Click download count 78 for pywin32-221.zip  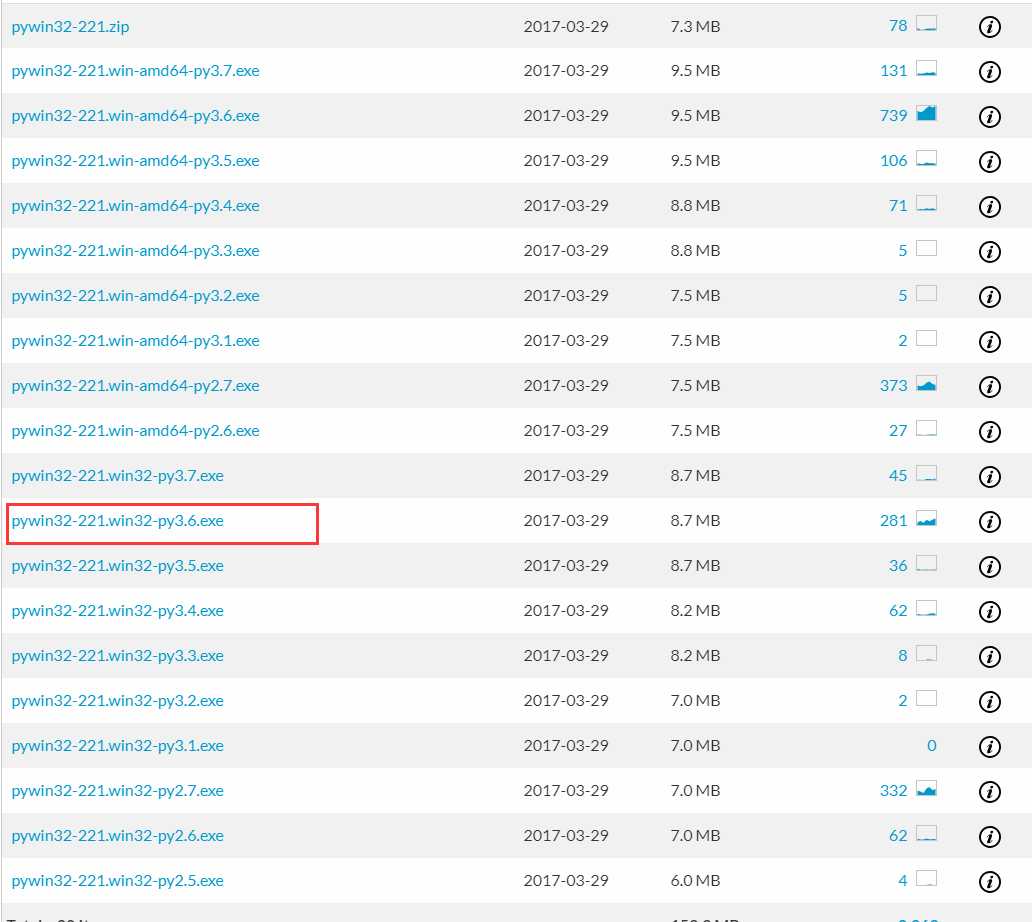click(898, 26)
